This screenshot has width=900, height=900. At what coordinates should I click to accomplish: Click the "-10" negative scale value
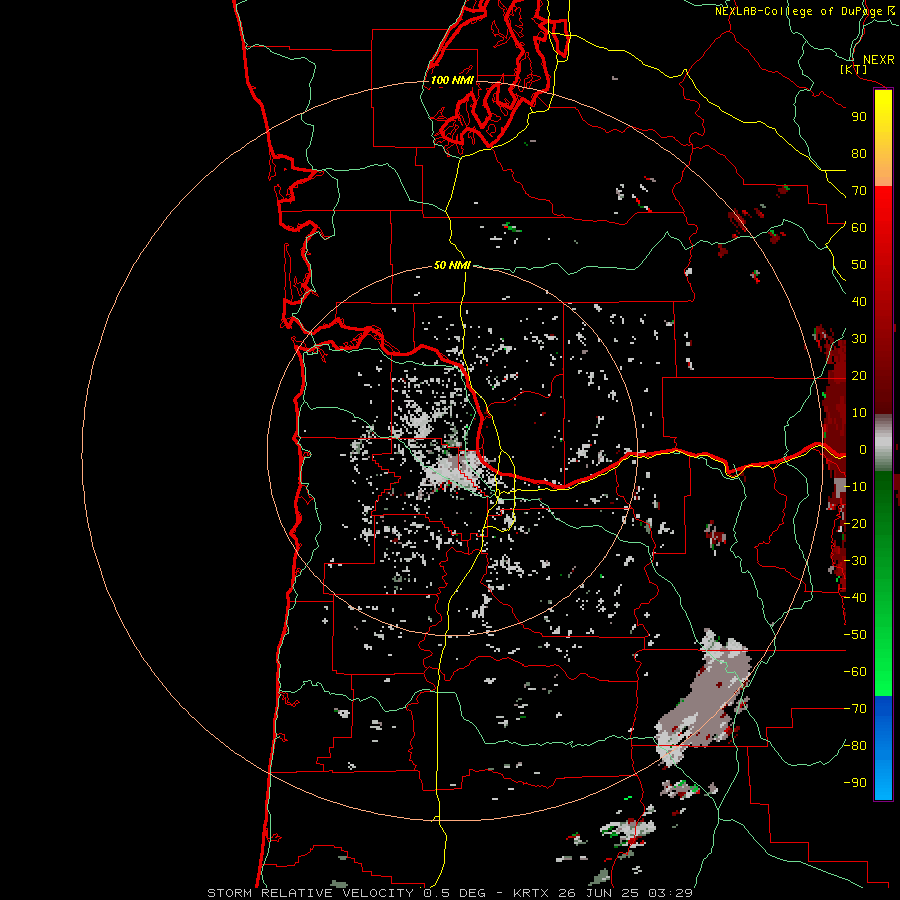[x=855, y=487]
